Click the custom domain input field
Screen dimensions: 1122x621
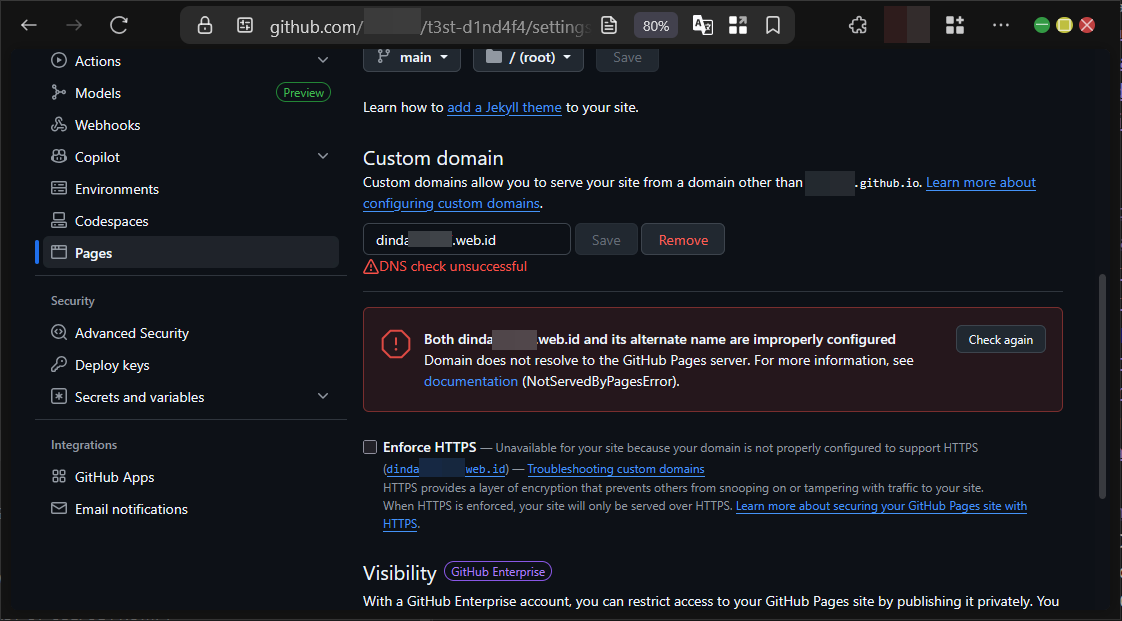466,239
